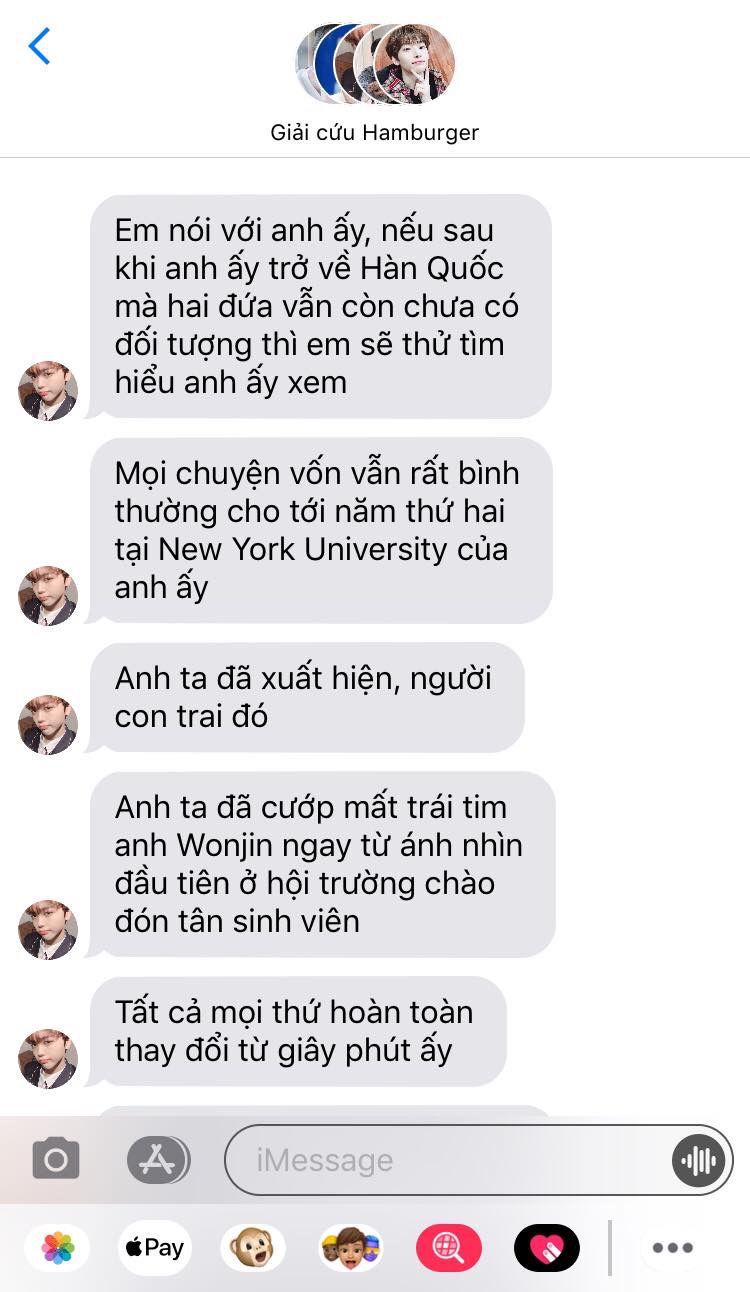This screenshot has width=750, height=1292.
Task: Open the Digital Touch heart app
Action: (x=547, y=1247)
